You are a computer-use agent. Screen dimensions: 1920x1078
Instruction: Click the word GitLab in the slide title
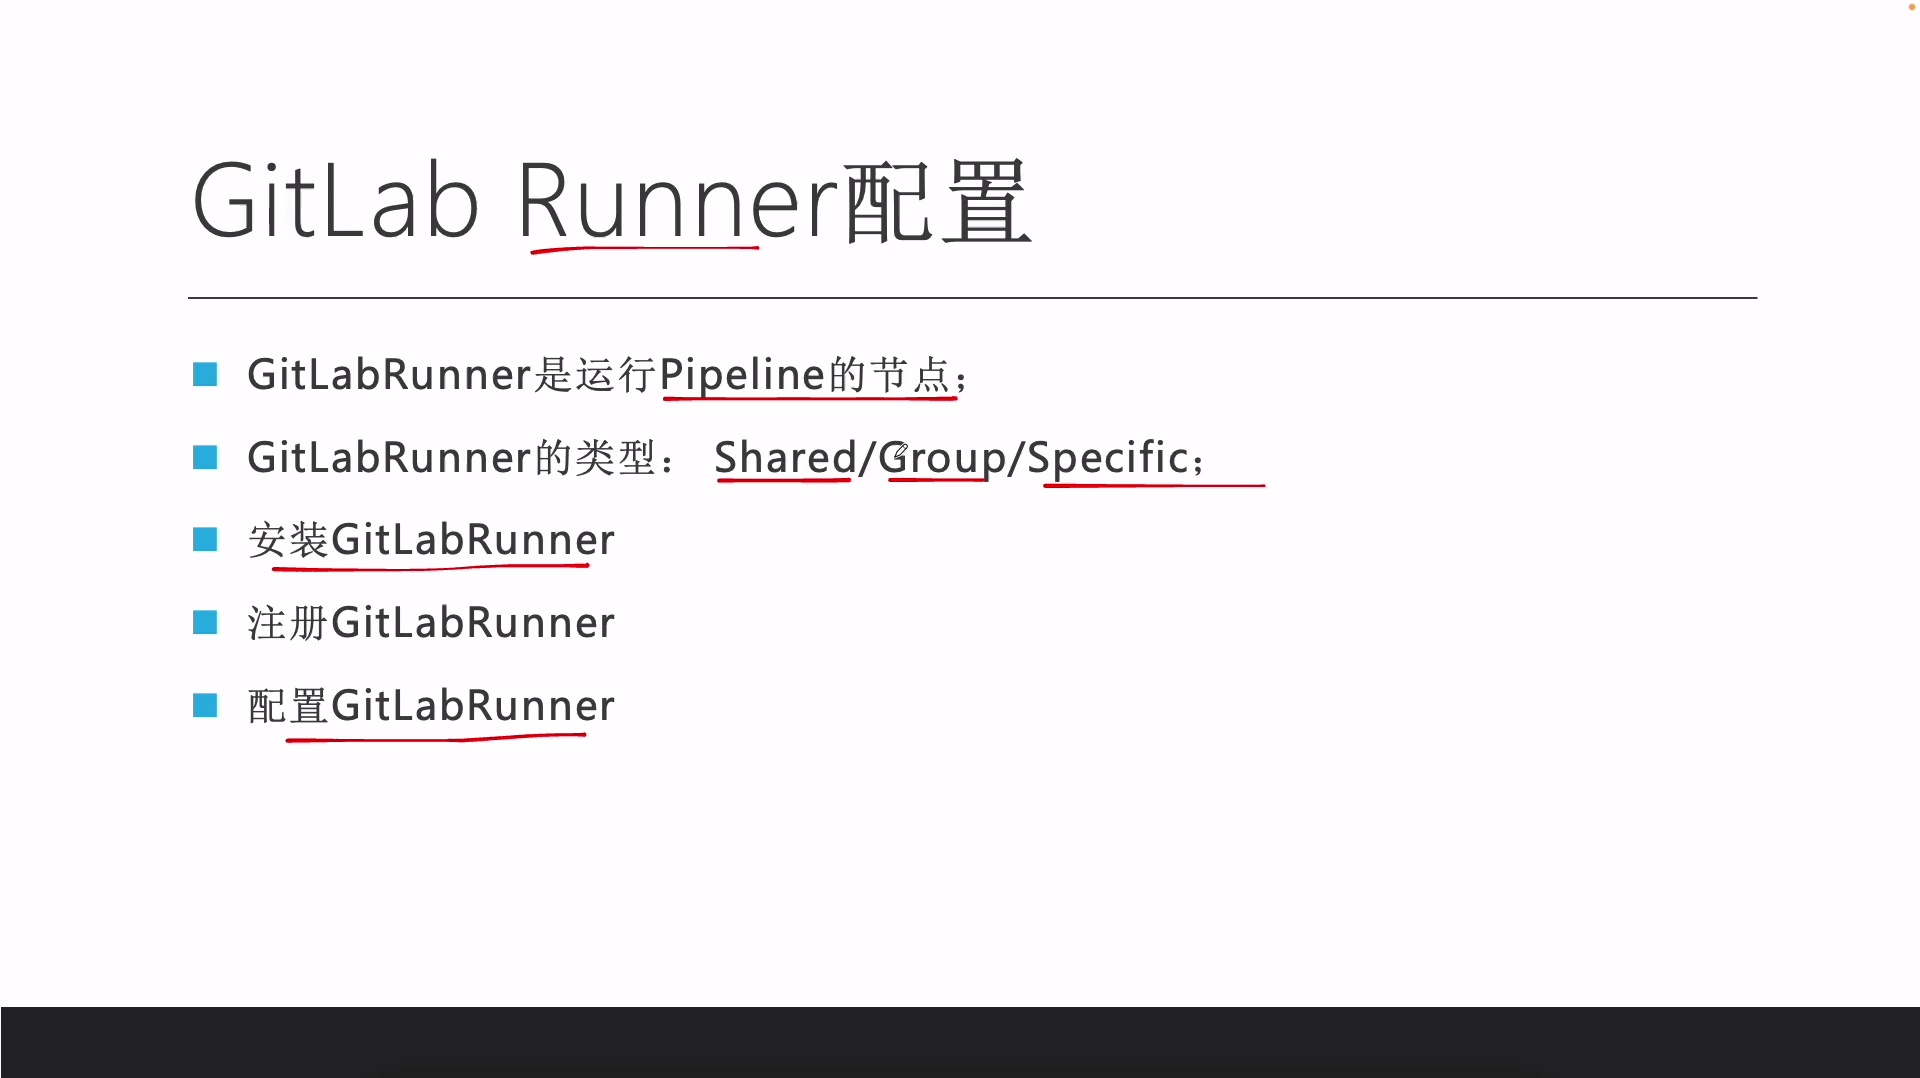click(335, 202)
